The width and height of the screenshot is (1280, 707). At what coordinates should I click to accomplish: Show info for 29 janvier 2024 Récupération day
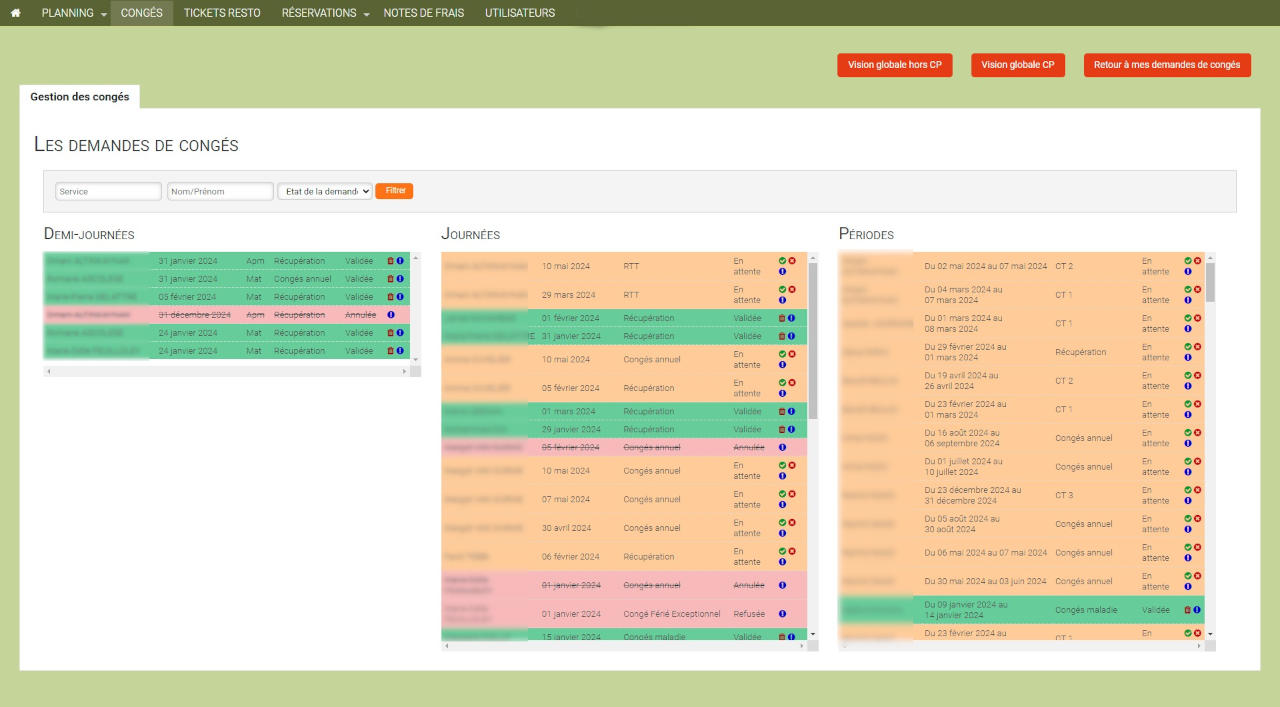[792, 429]
